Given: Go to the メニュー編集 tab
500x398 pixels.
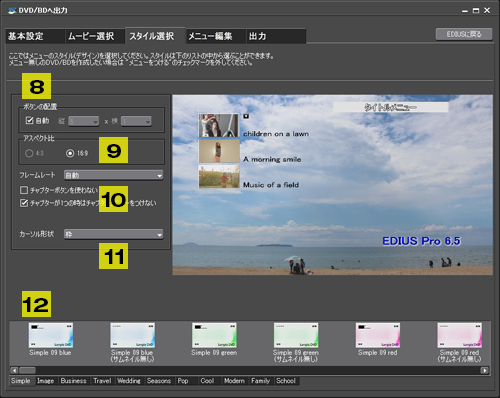Looking at the screenshot, I should click(x=215, y=36).
